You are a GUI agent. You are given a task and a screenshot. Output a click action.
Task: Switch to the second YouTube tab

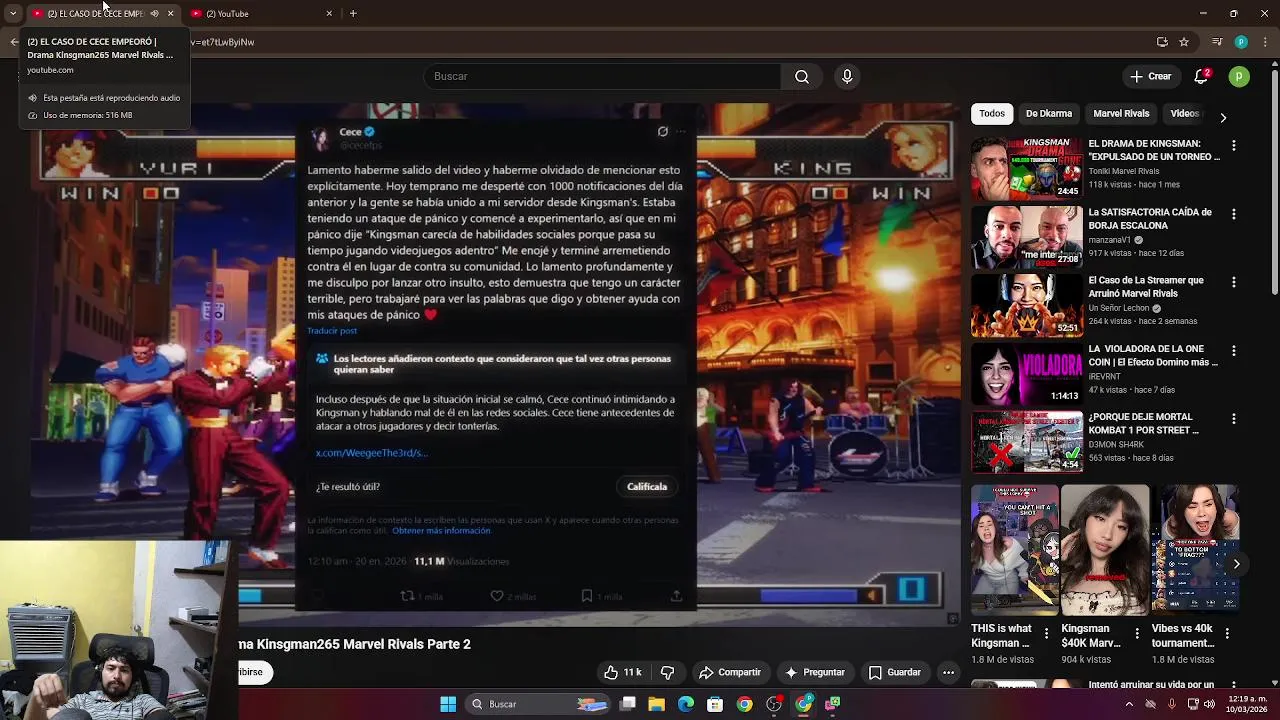point(258,13)
